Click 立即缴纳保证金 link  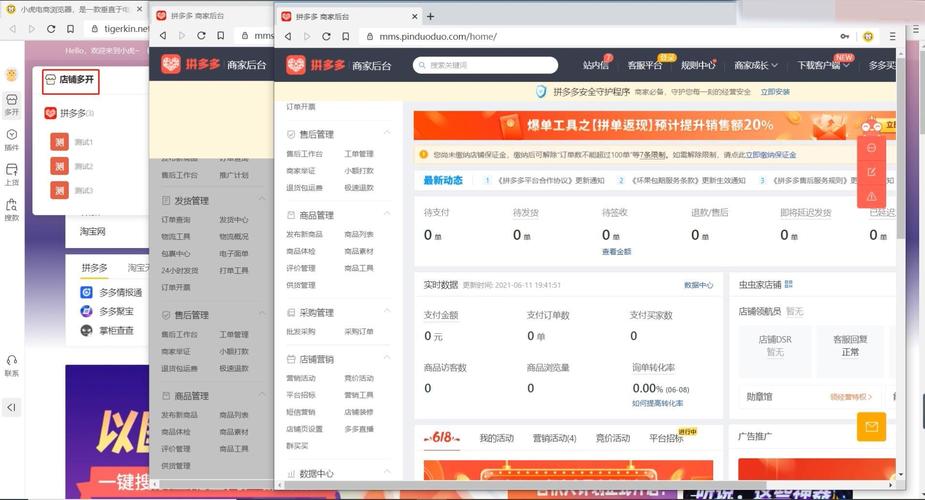[770, 155]
